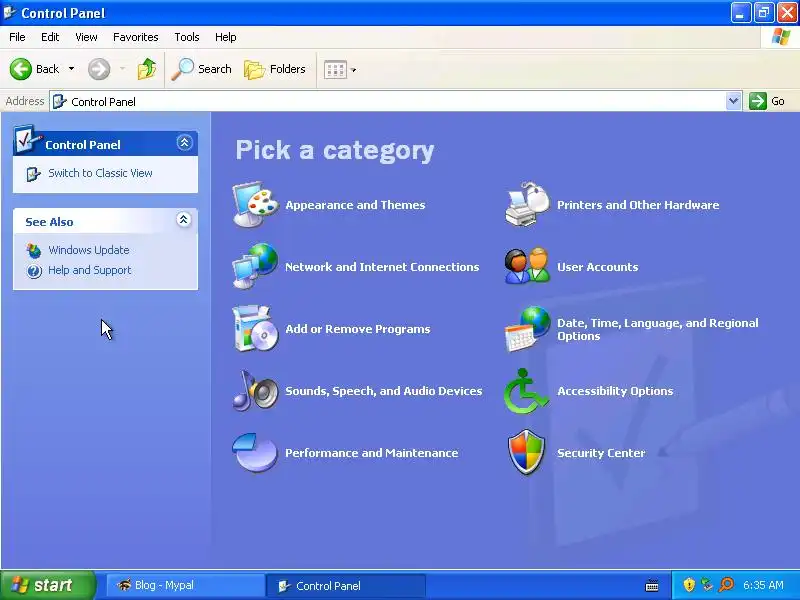Click the Switch to Classic View link
The height and width of the screenshot is (600, 800).
(100, 173)
